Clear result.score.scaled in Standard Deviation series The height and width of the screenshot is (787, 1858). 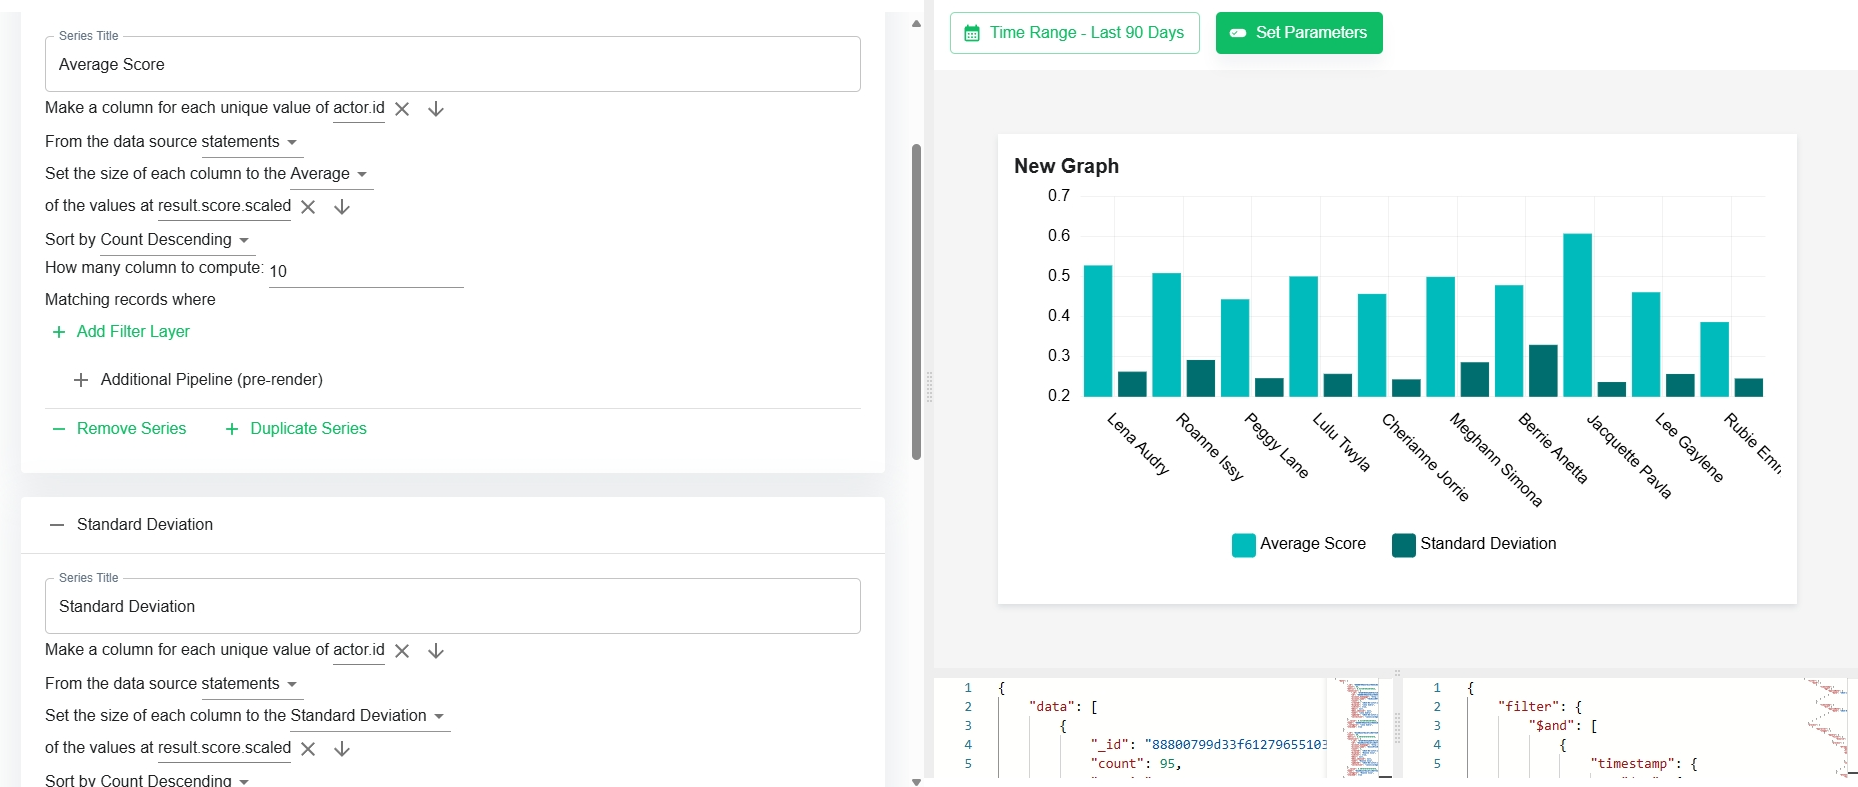point(308,749)
